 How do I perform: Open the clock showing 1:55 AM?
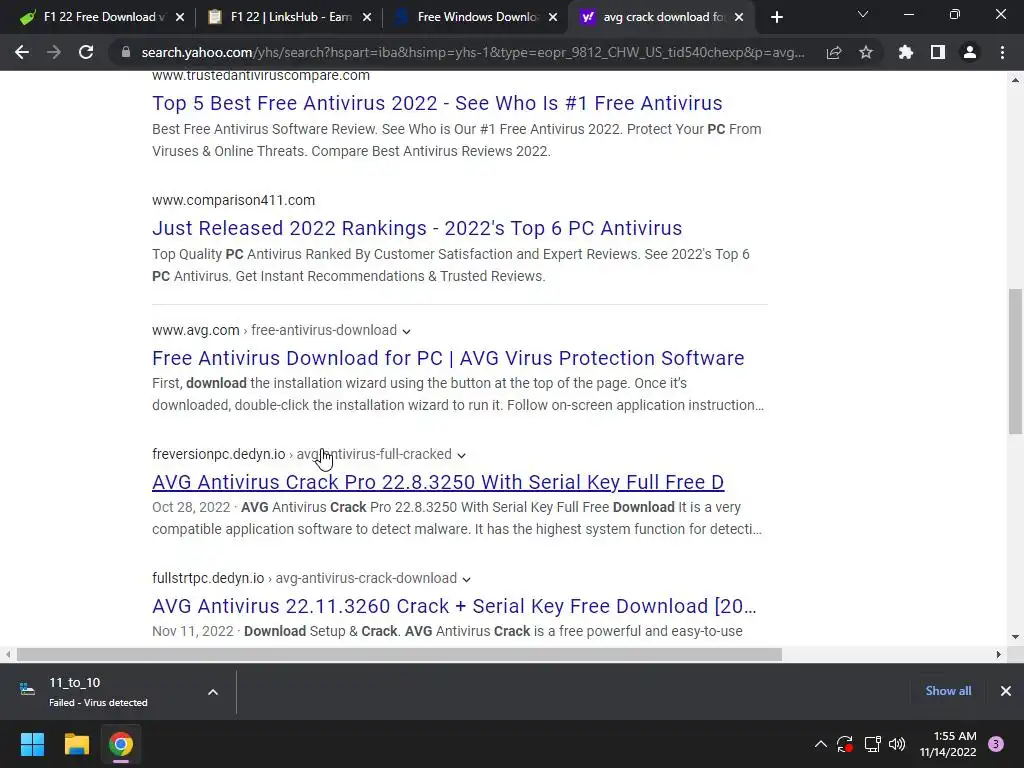pos(948,744)
